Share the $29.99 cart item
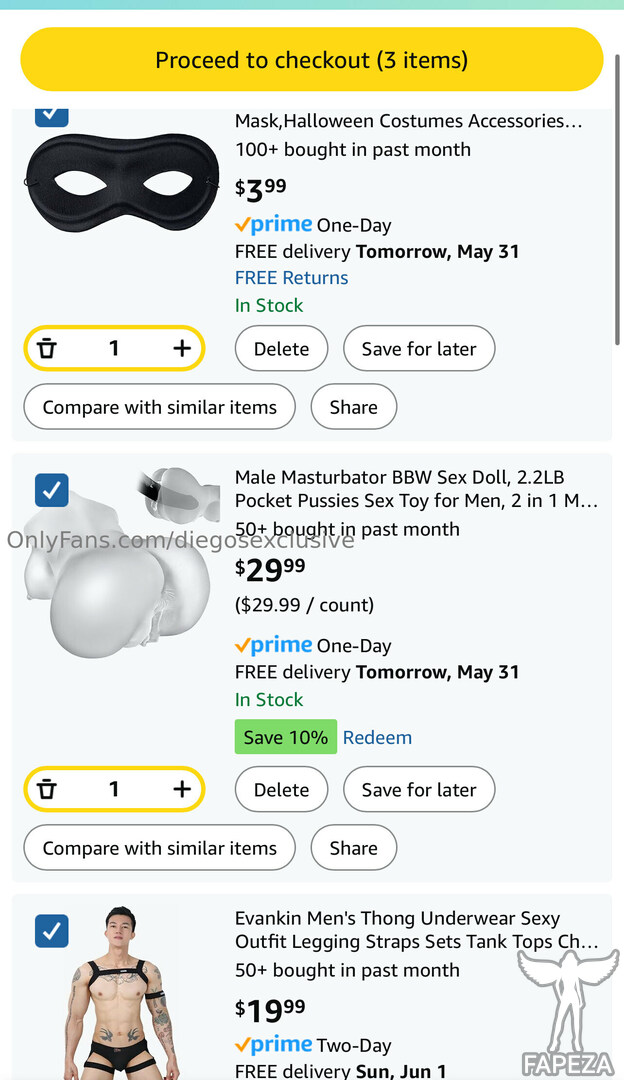 pos(353,848)
